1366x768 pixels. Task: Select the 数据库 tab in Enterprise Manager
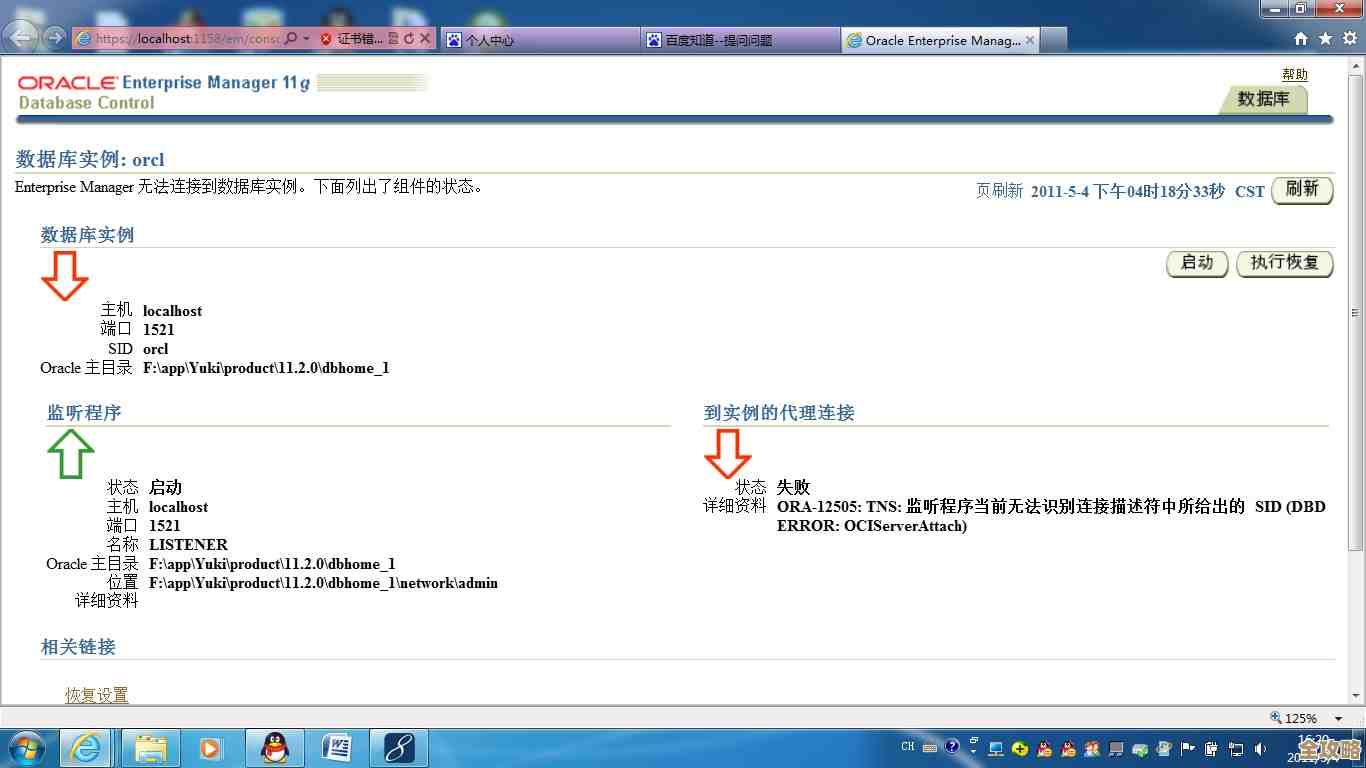tap(1263, 100)
